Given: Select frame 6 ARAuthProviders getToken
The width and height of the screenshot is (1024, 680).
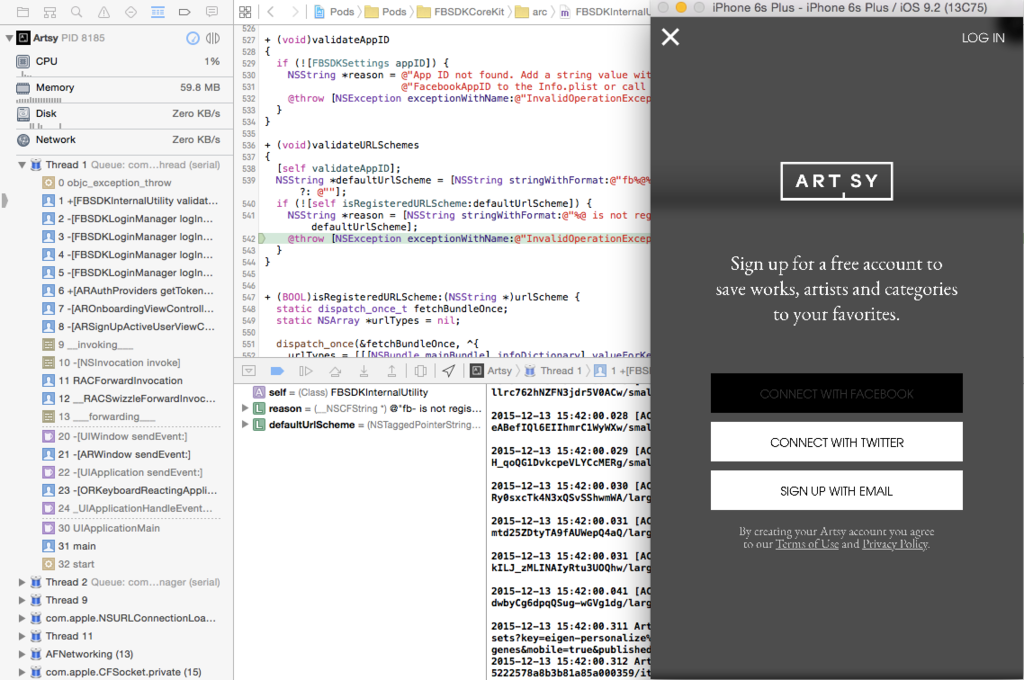Looking at the screenshot, I should [129, 291].
